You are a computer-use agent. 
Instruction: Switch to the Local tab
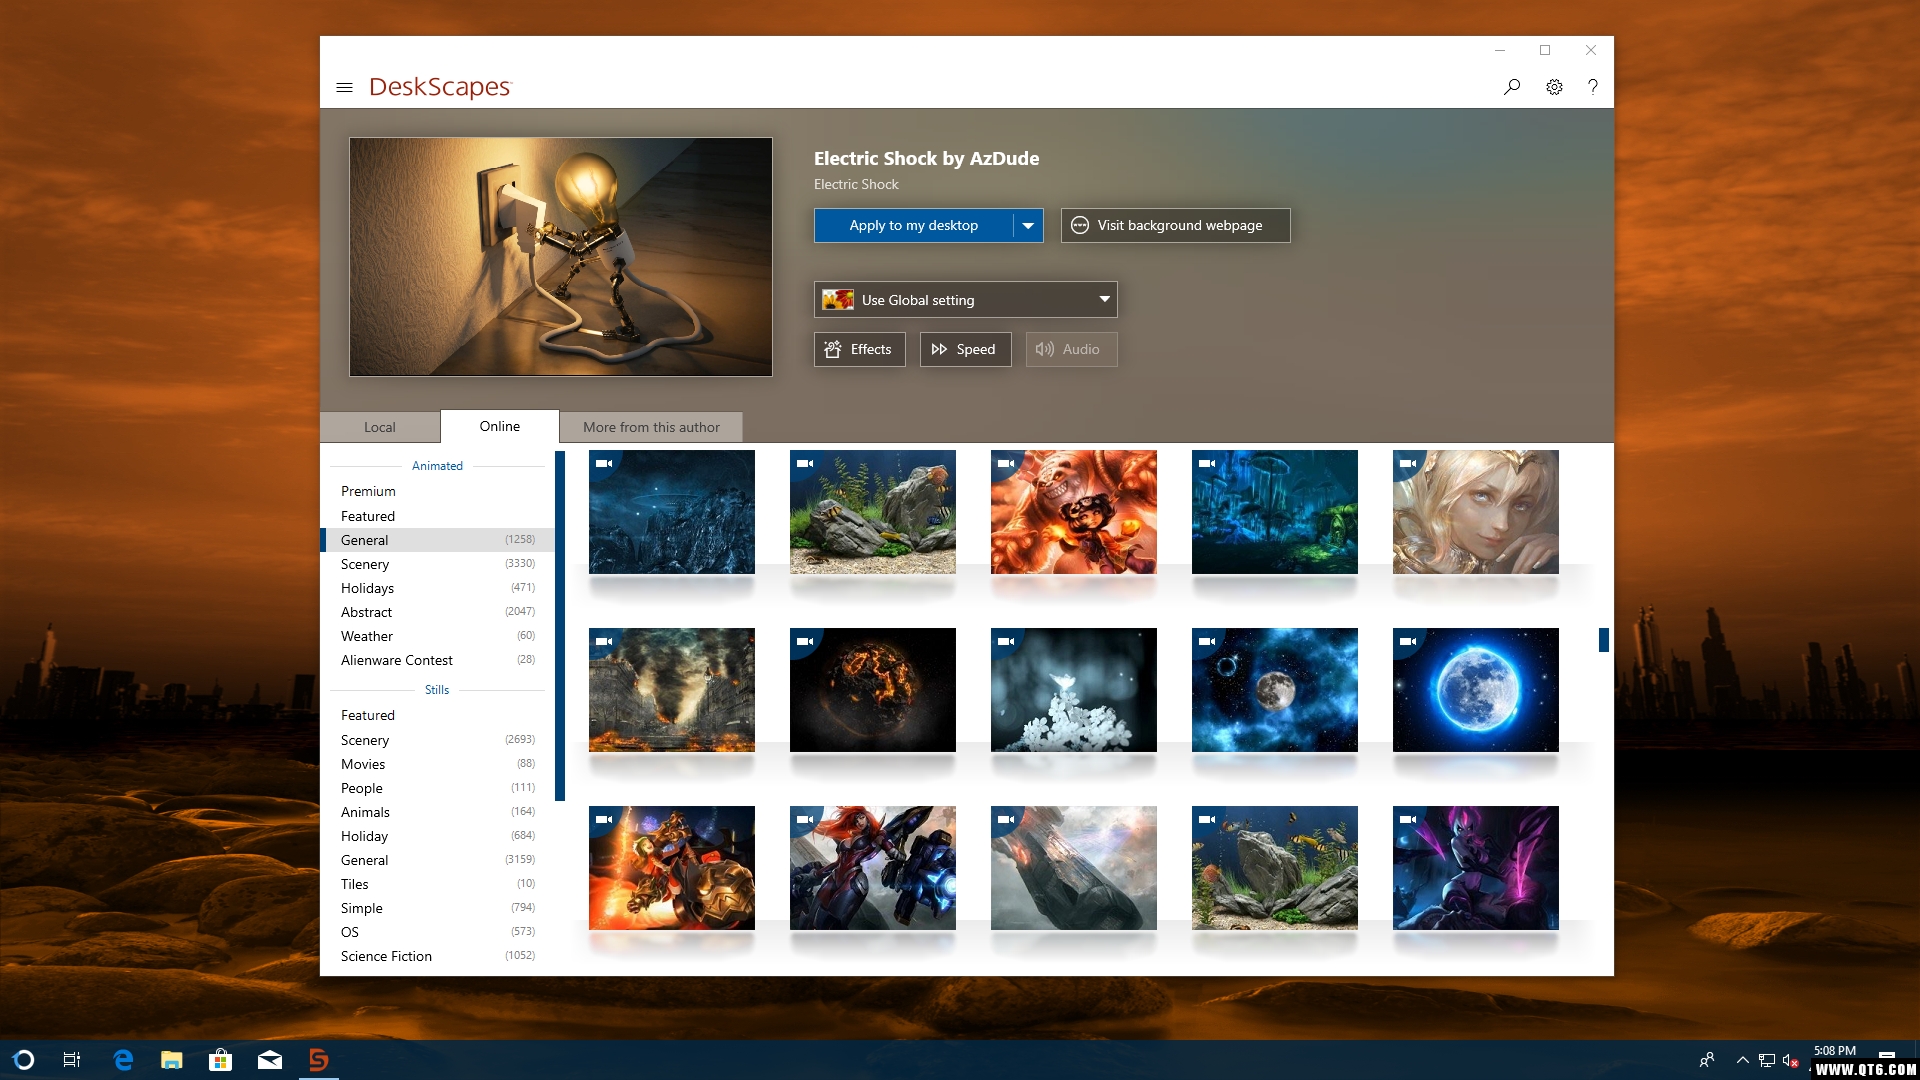click(380, 426)
